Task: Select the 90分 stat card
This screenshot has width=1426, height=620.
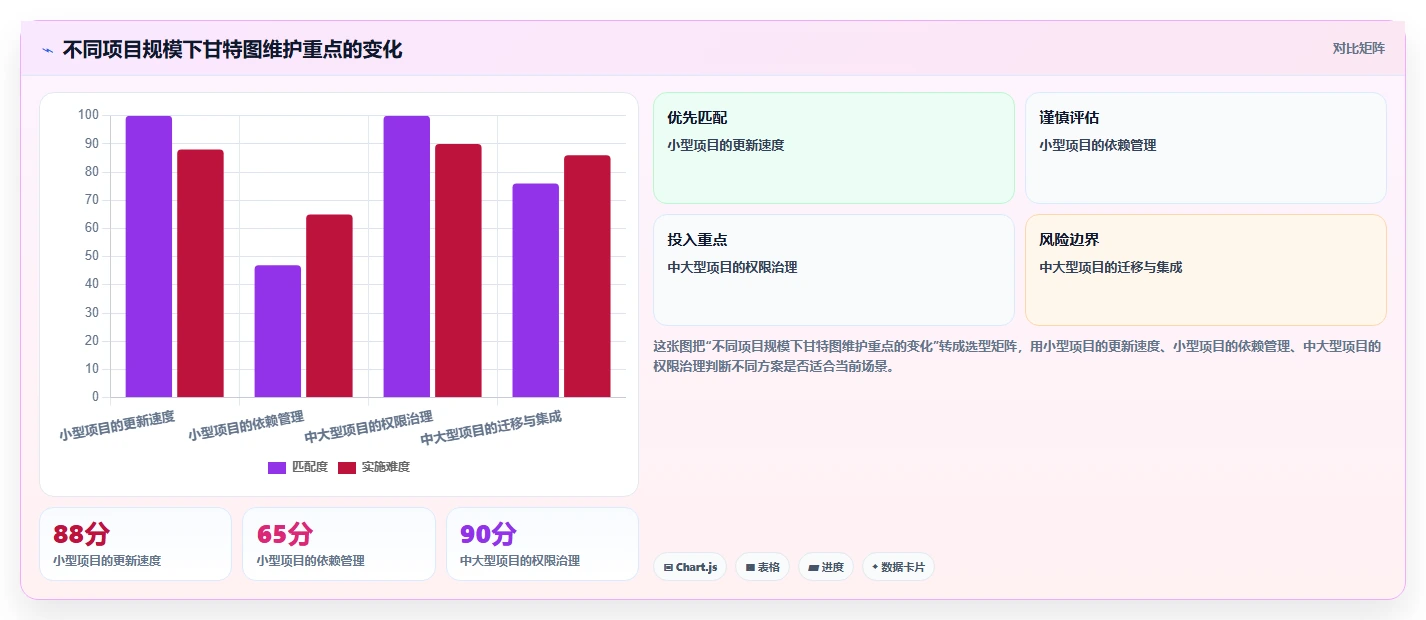Action: [542, 544]
